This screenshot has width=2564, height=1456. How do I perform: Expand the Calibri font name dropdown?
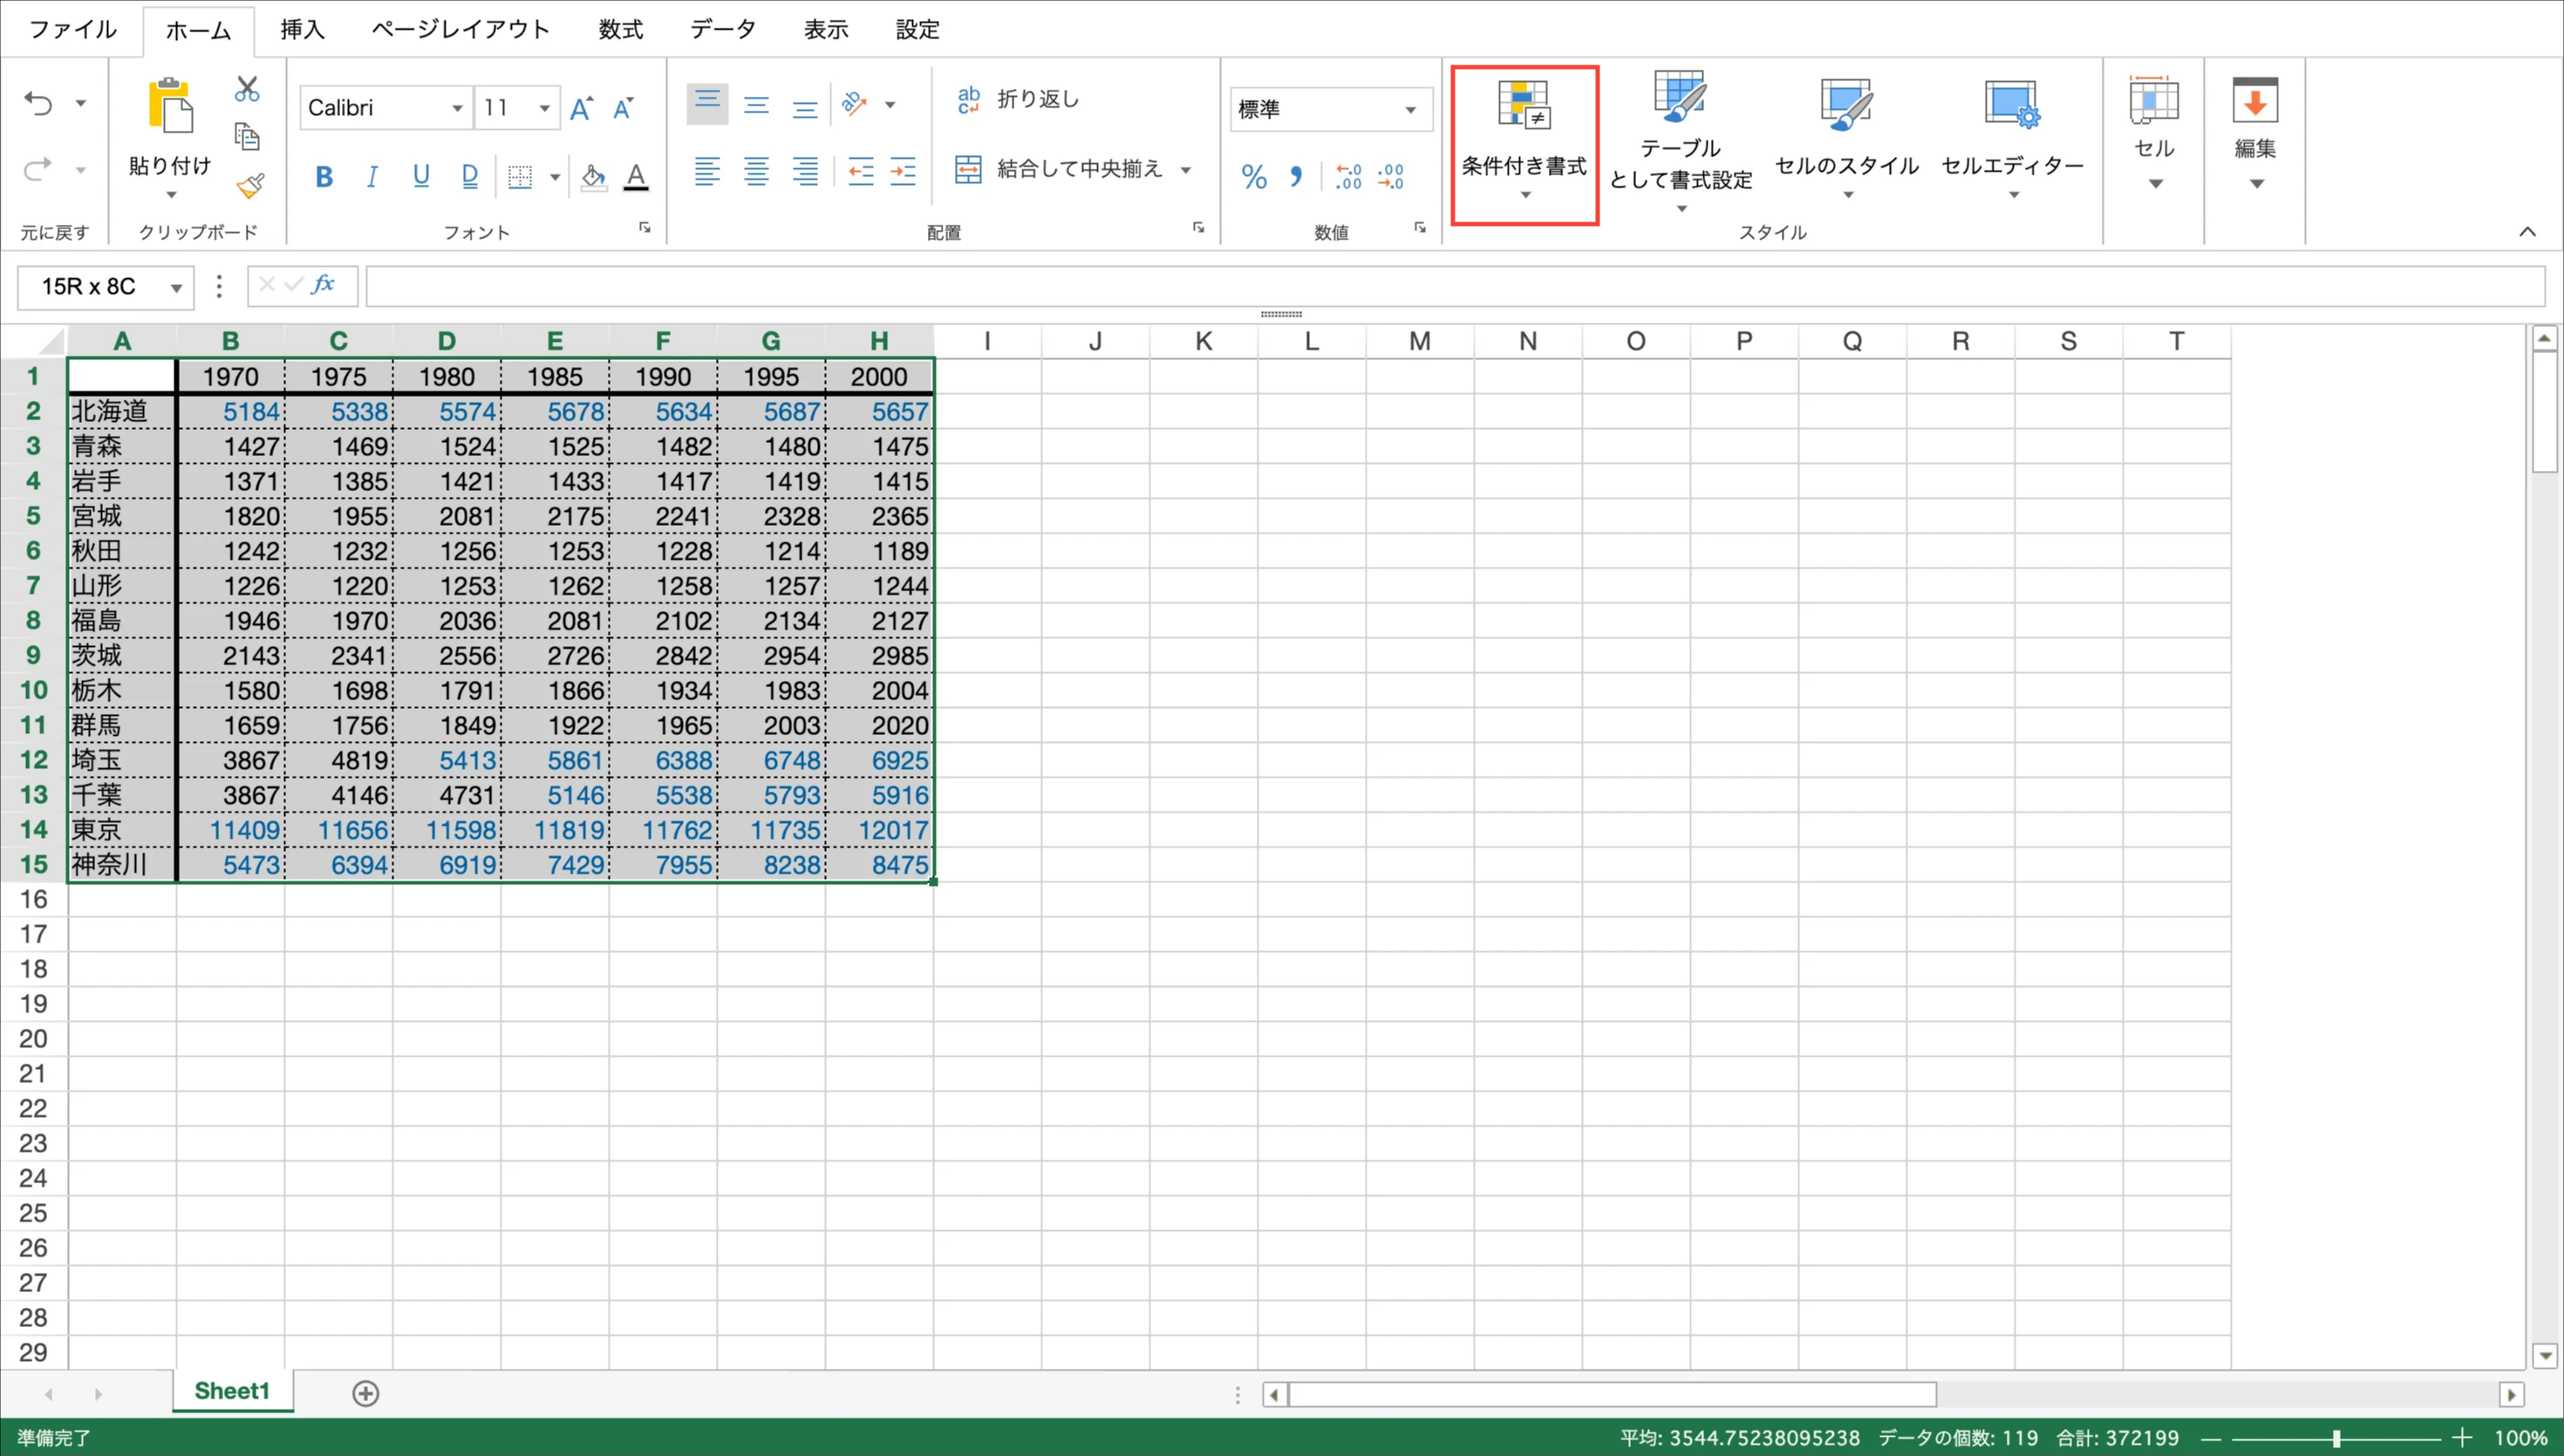(456, 108)
